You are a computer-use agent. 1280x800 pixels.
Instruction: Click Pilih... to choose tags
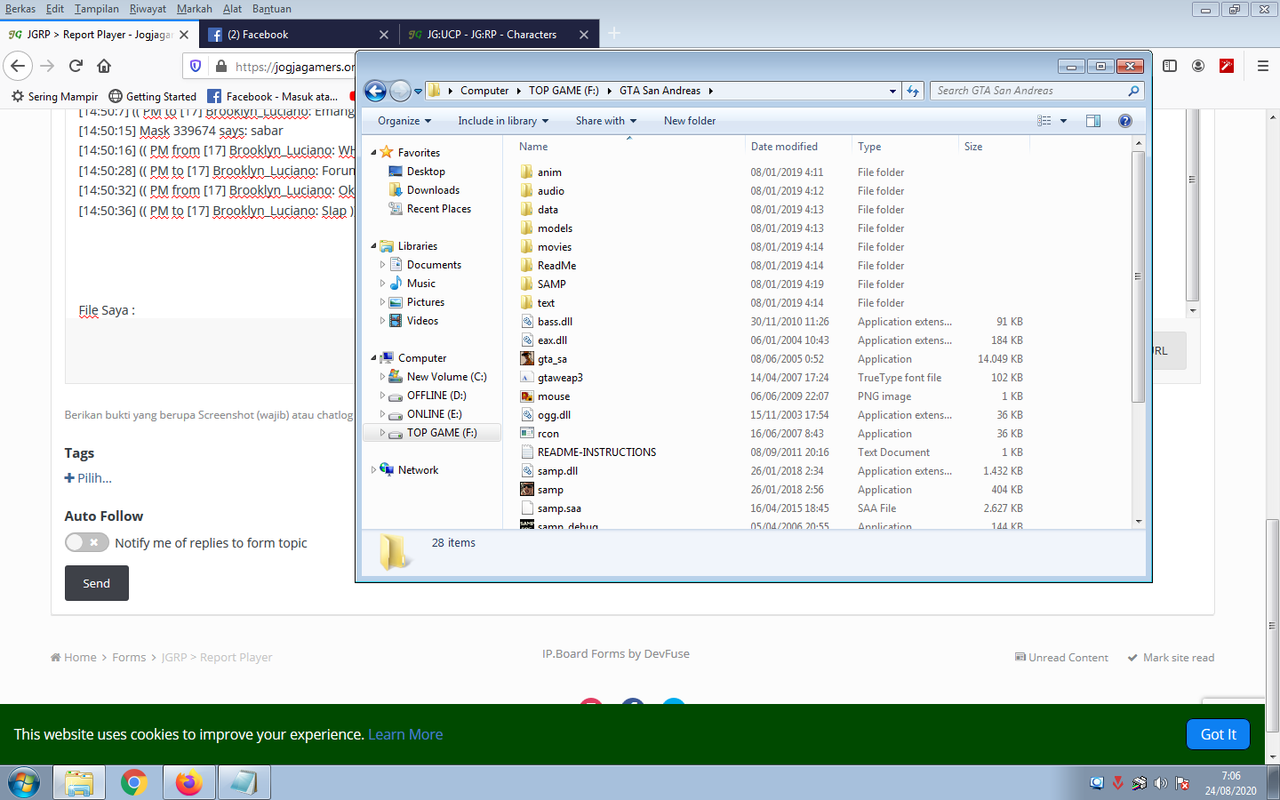(x=88, y=478)
